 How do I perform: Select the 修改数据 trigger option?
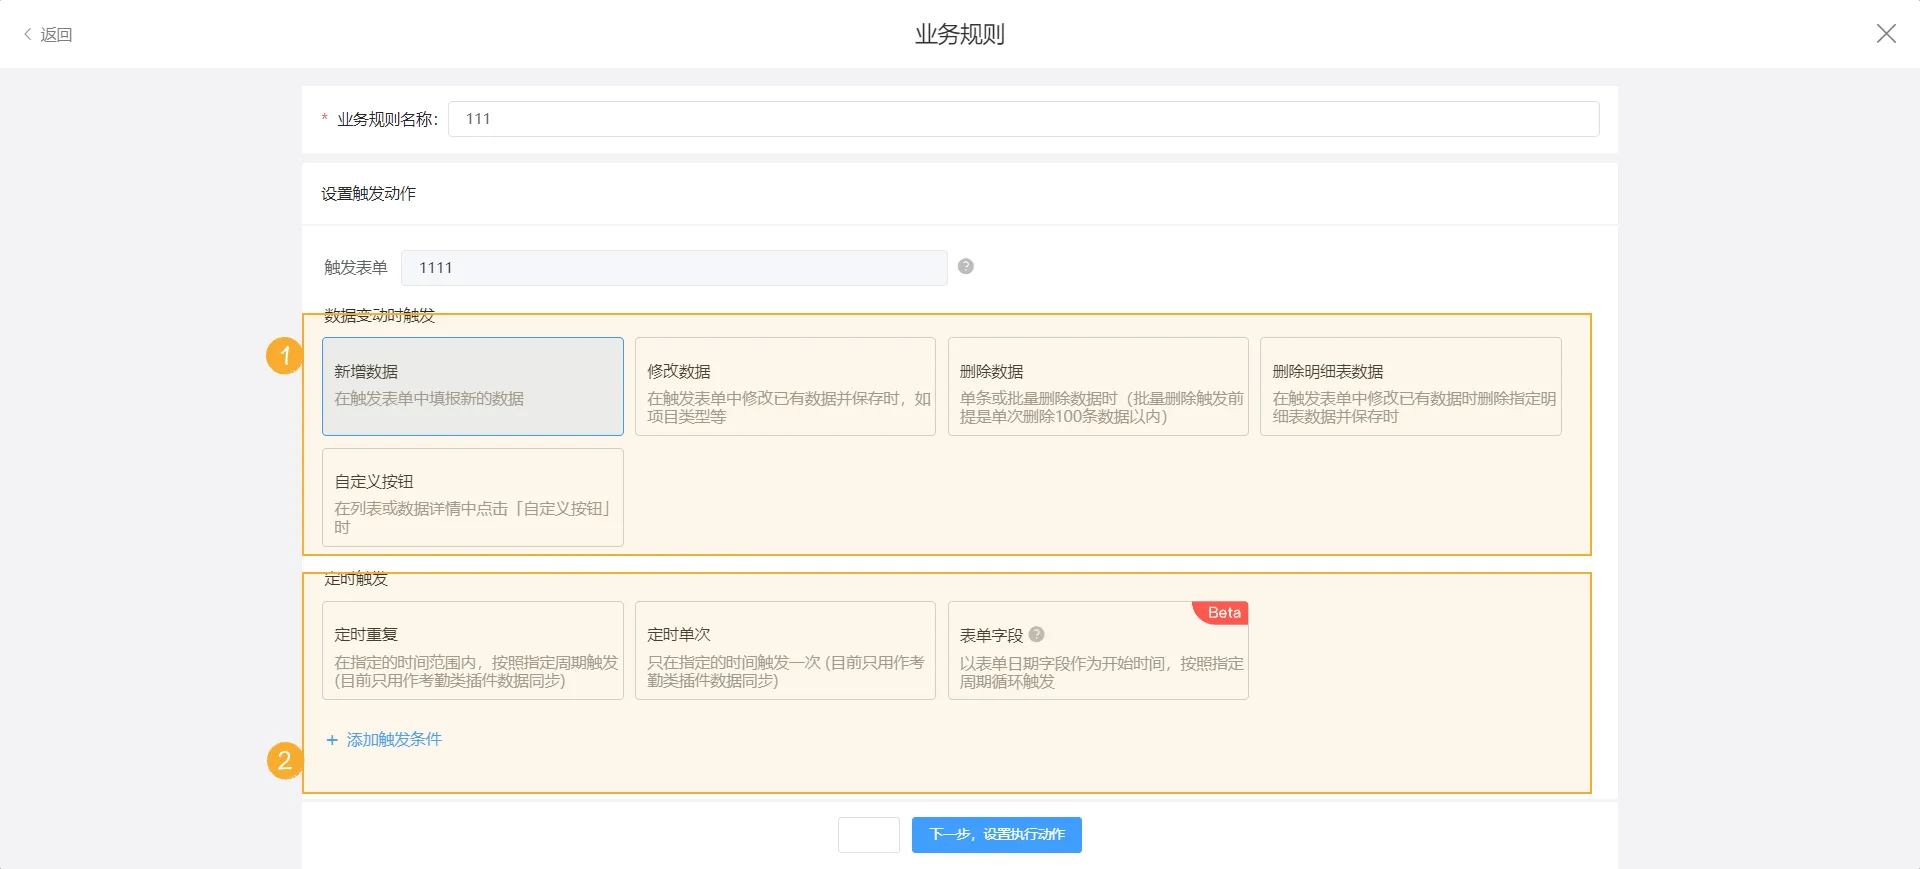tap(785, 386)
